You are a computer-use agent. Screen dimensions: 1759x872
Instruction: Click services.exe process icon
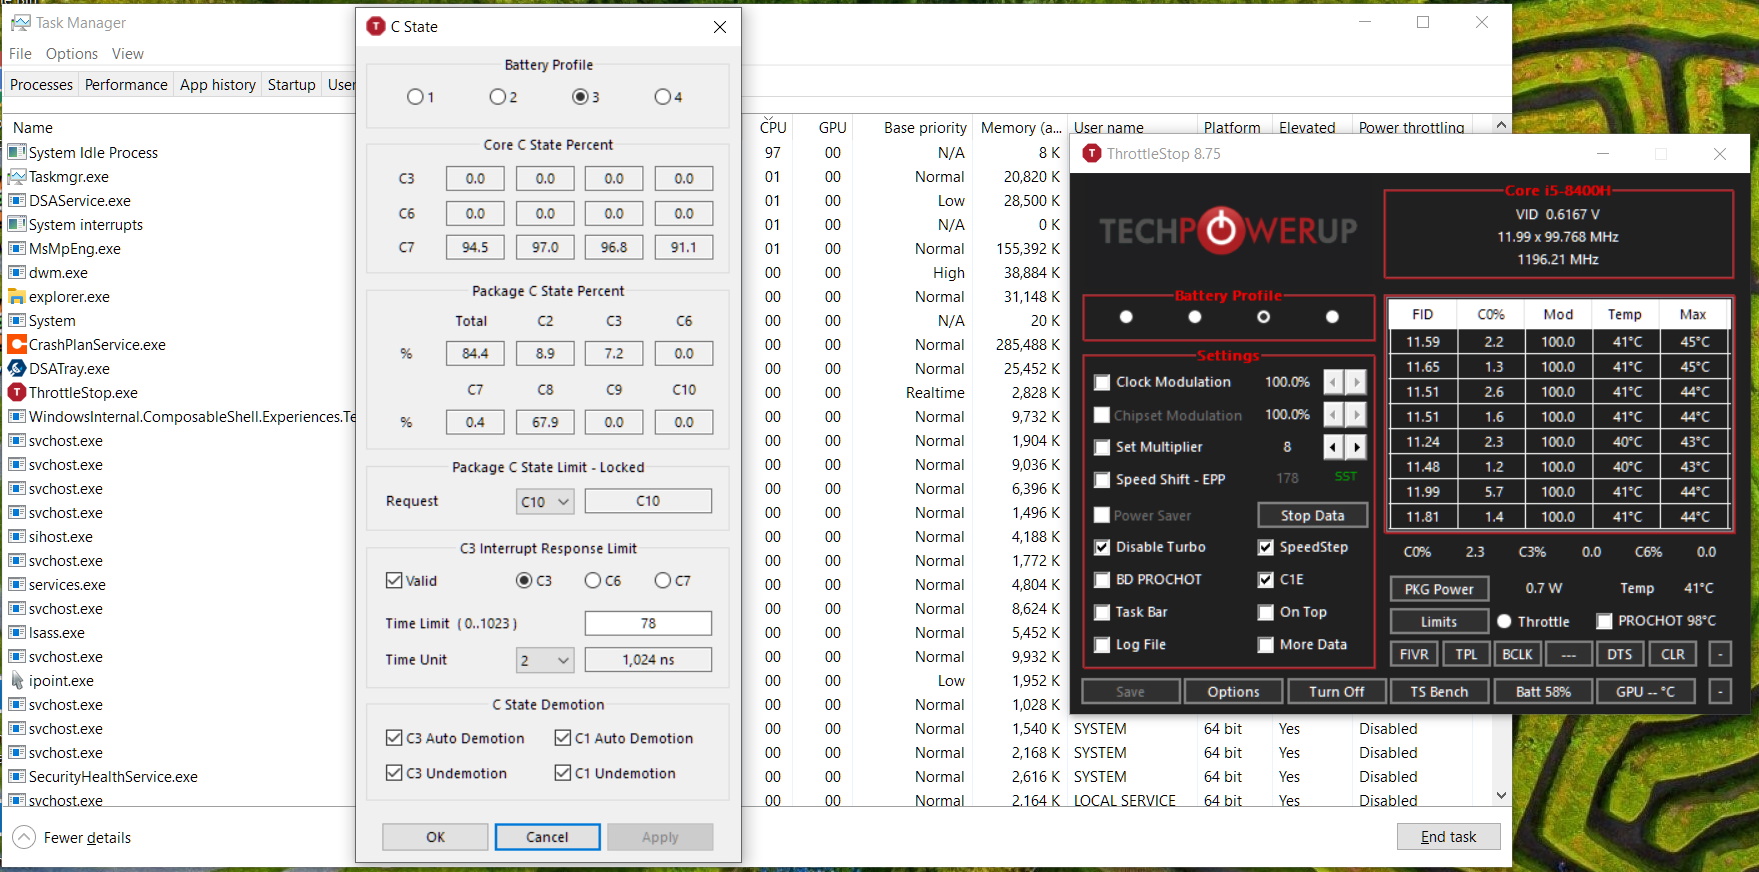click(x=17, y=585)
